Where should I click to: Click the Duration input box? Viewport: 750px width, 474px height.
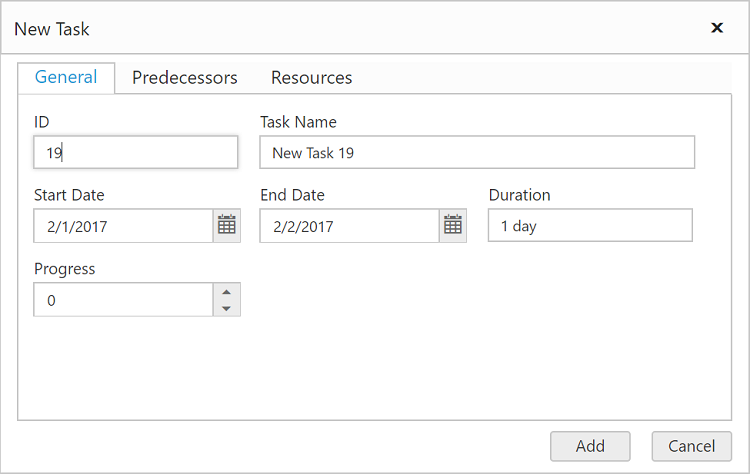590,226
